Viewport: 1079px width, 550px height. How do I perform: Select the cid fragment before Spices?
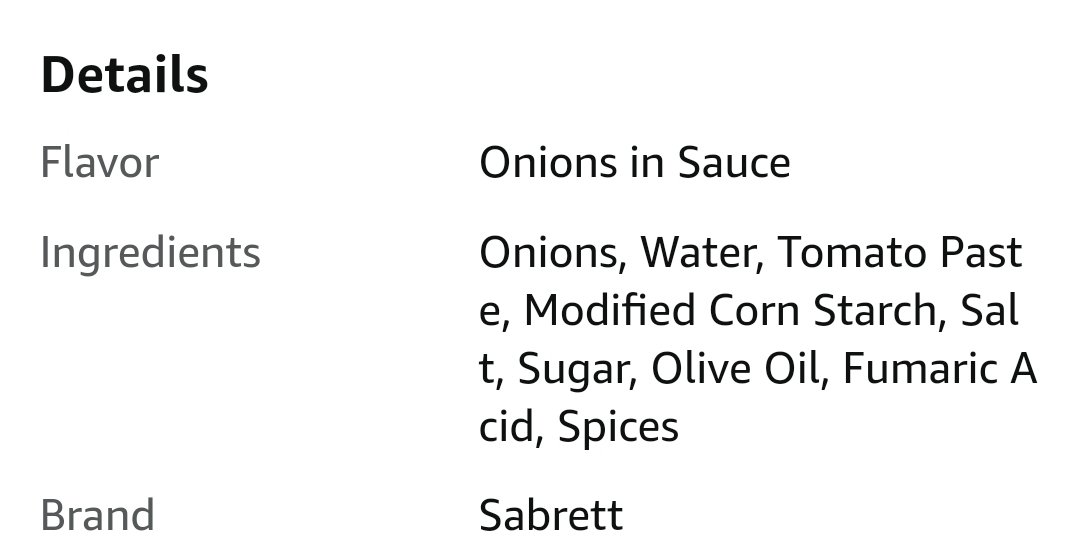coord(506,427)
